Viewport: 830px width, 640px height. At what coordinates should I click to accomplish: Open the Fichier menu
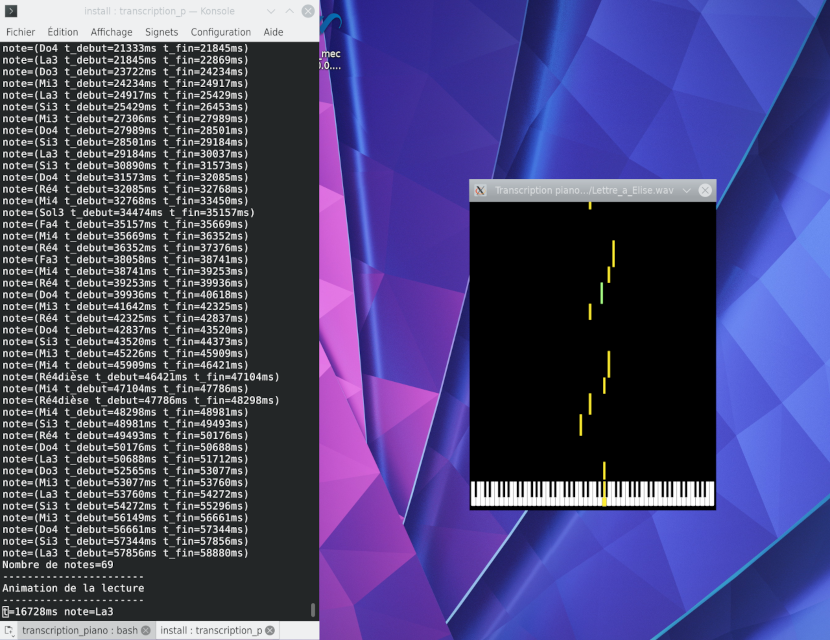point(19,31)
